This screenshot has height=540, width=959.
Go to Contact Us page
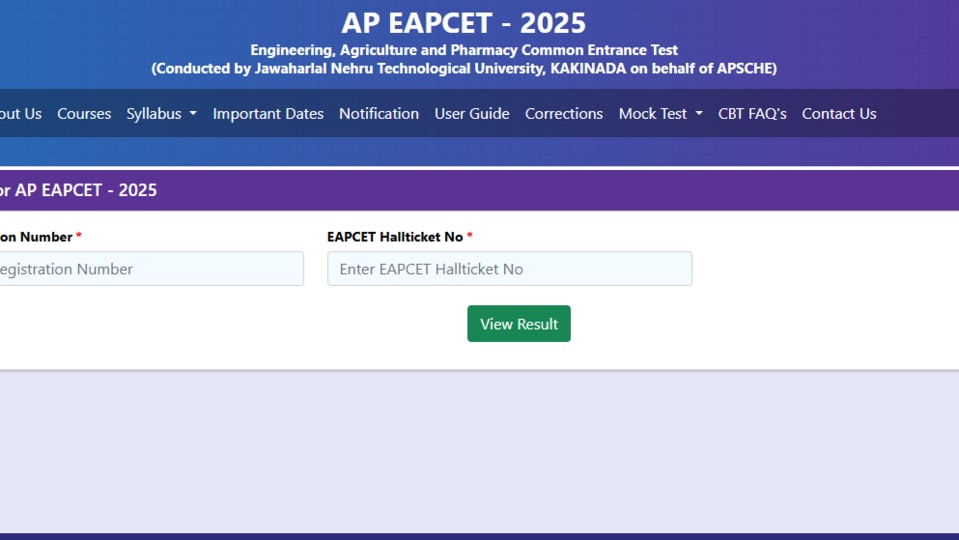pos(839,114)
